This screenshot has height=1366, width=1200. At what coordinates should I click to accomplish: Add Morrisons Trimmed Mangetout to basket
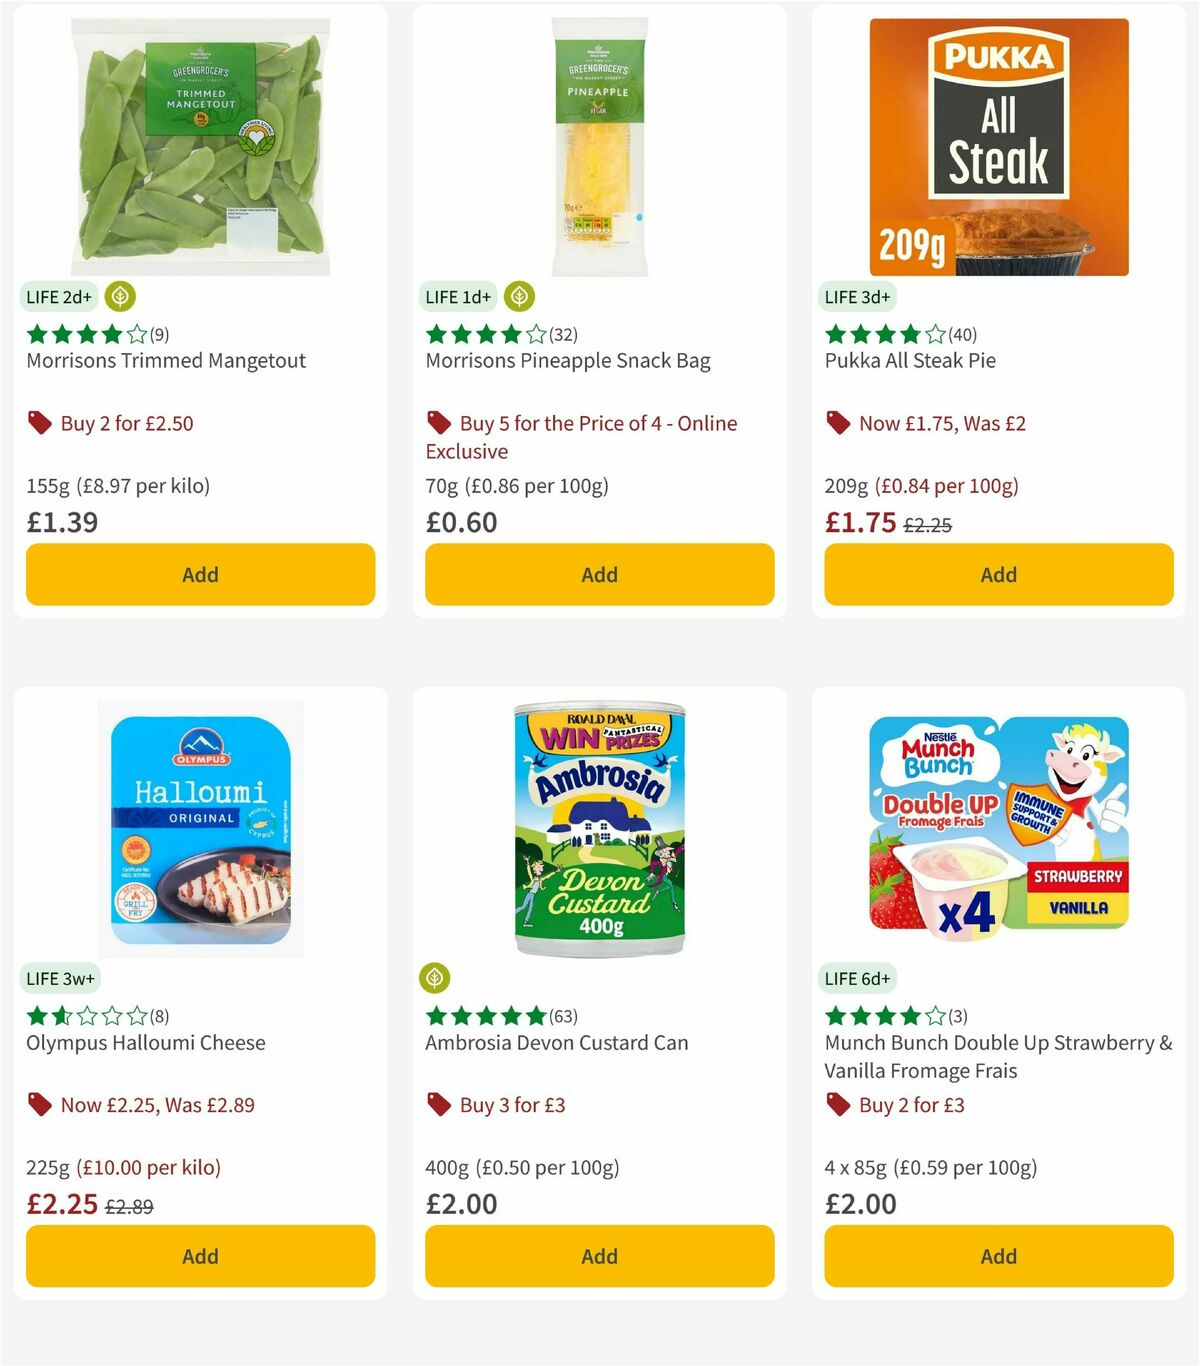[x=199, y=574]
